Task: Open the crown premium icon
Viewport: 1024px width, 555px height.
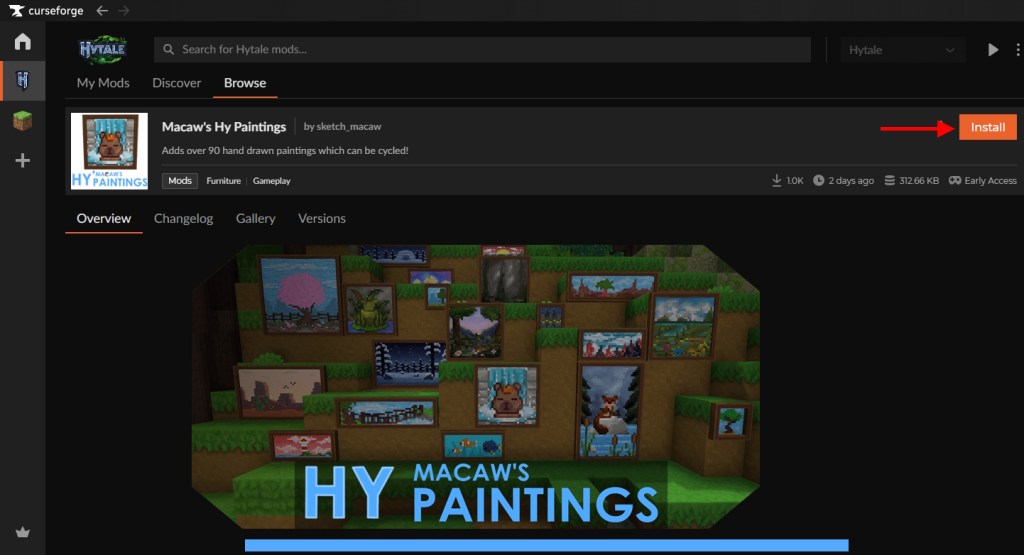Action: (x=22, y=532)
